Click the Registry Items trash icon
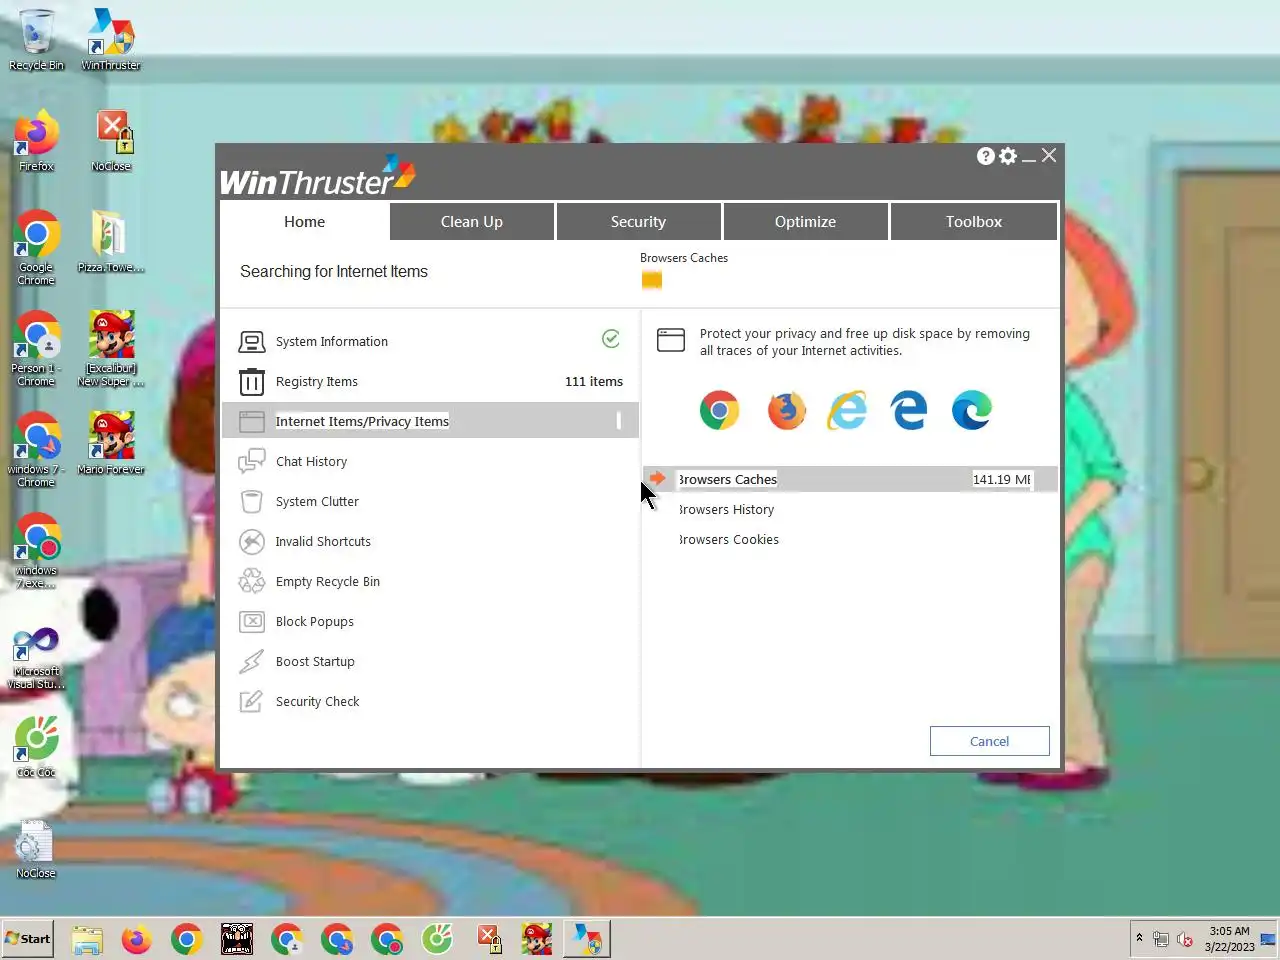Image resolution: width=1280 pixels, height=960 pixels. click(x=252, y=382)
